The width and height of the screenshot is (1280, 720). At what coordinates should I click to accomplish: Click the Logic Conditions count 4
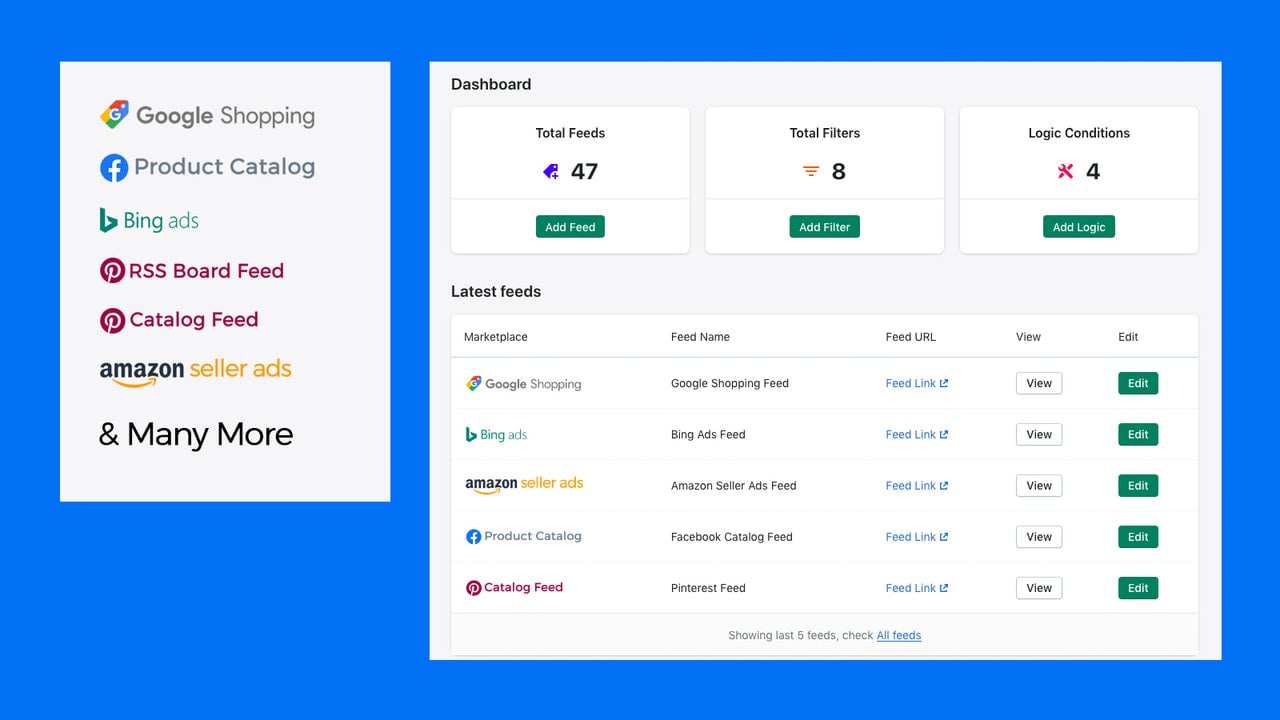click(1093, 172)
